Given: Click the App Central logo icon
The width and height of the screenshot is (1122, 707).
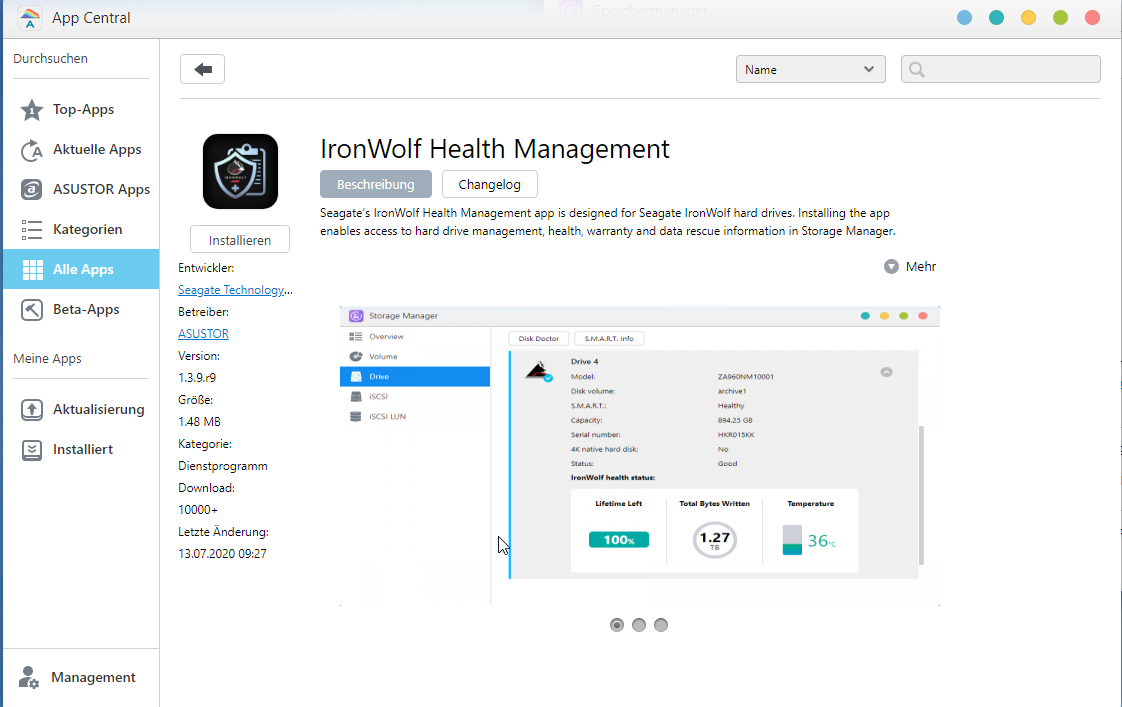Looking at the screenshot, I should tap(29, 18).
